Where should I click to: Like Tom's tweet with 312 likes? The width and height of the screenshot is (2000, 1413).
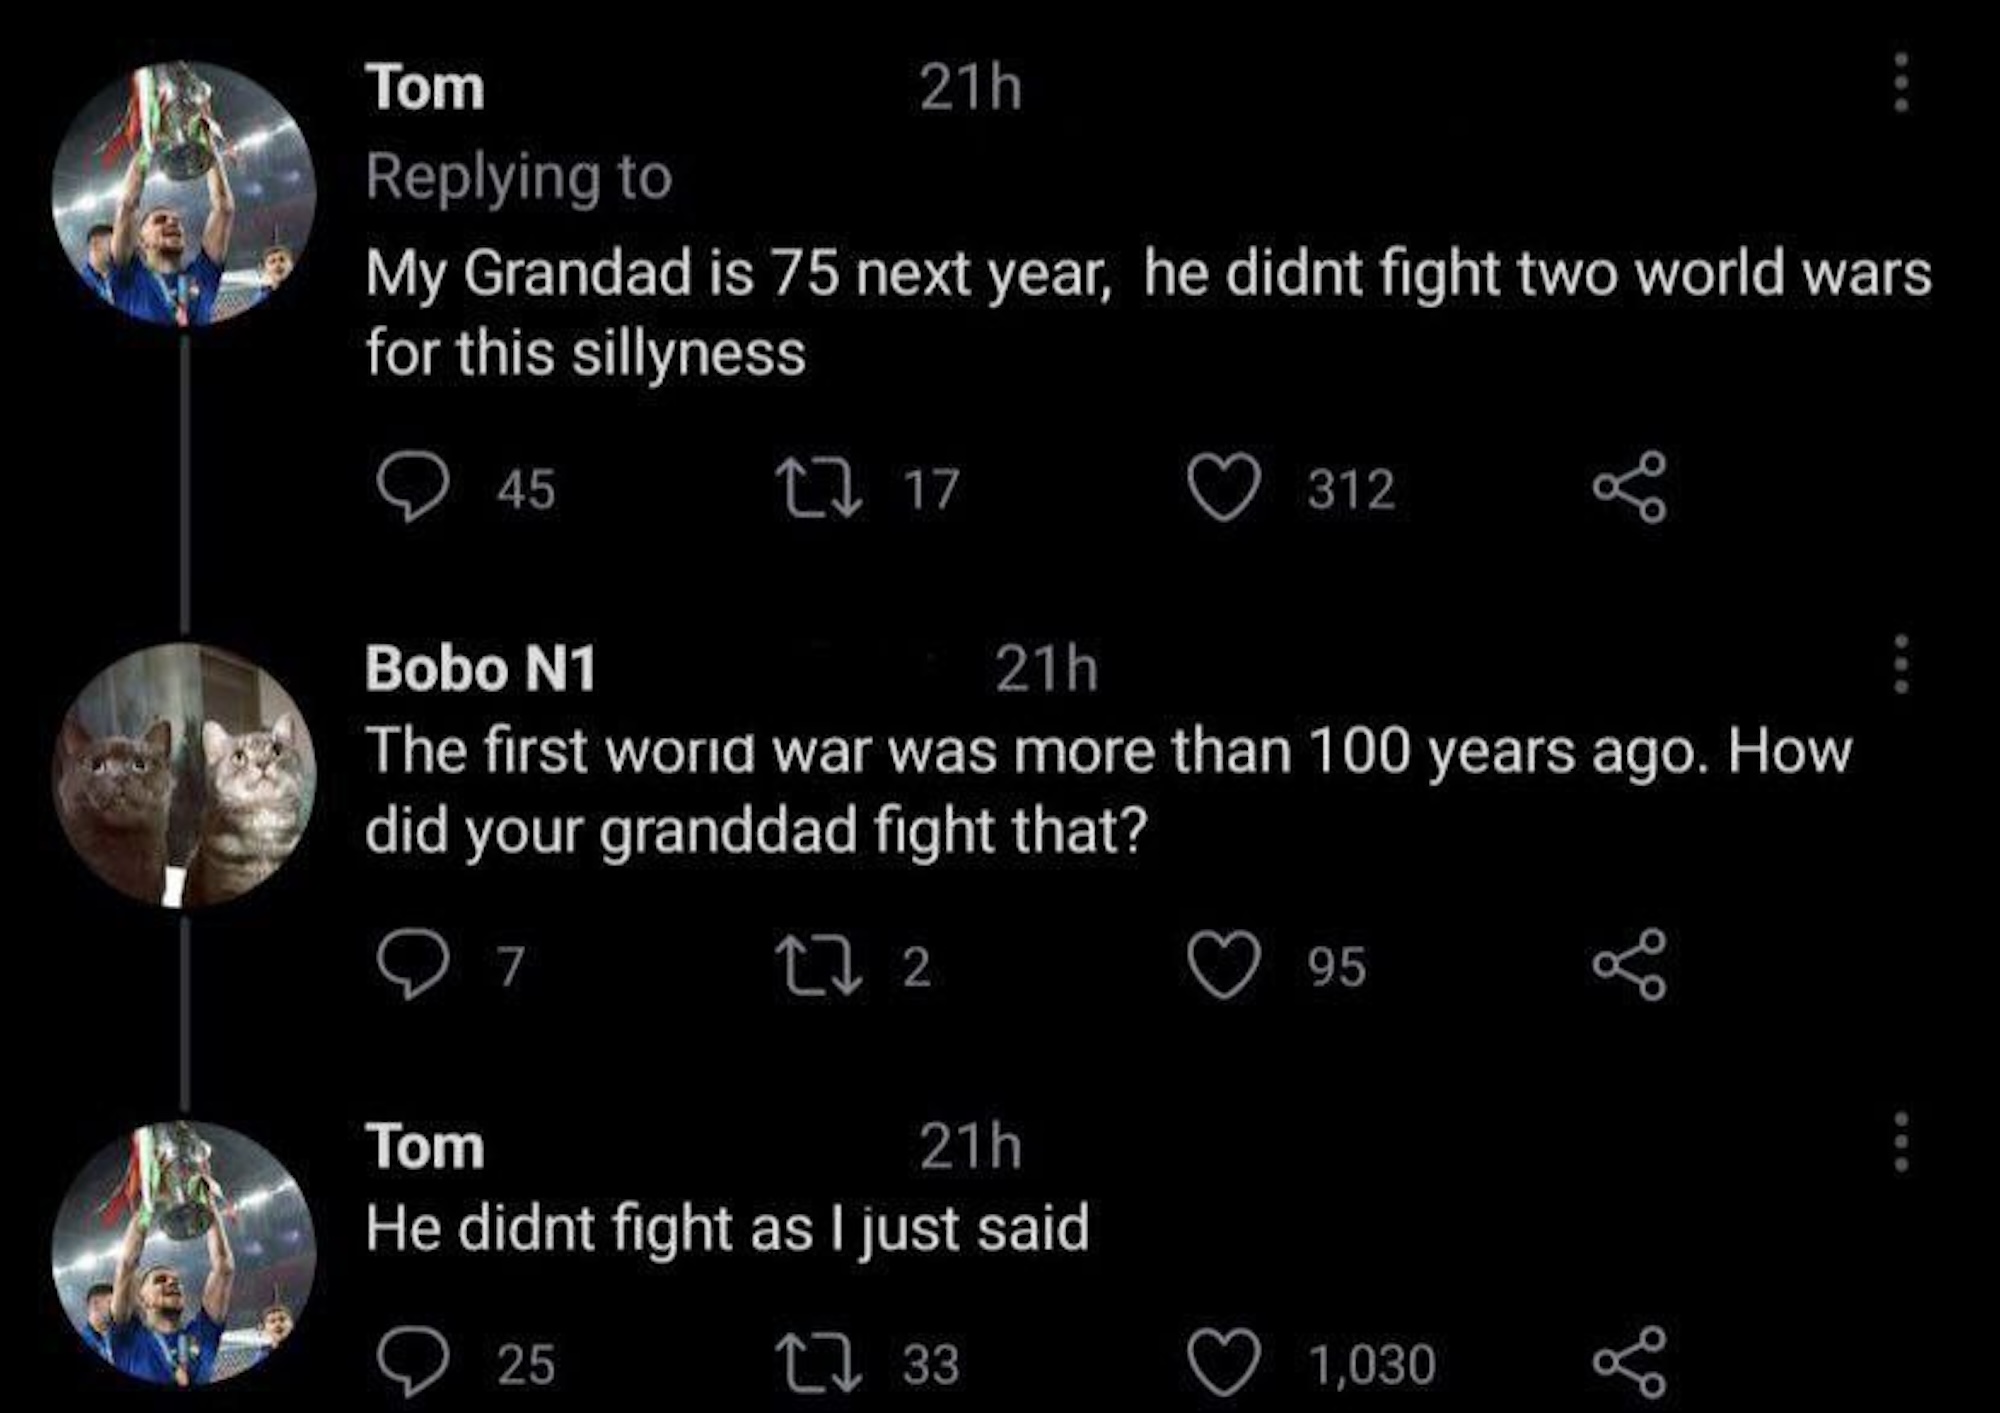(1224, 488)
